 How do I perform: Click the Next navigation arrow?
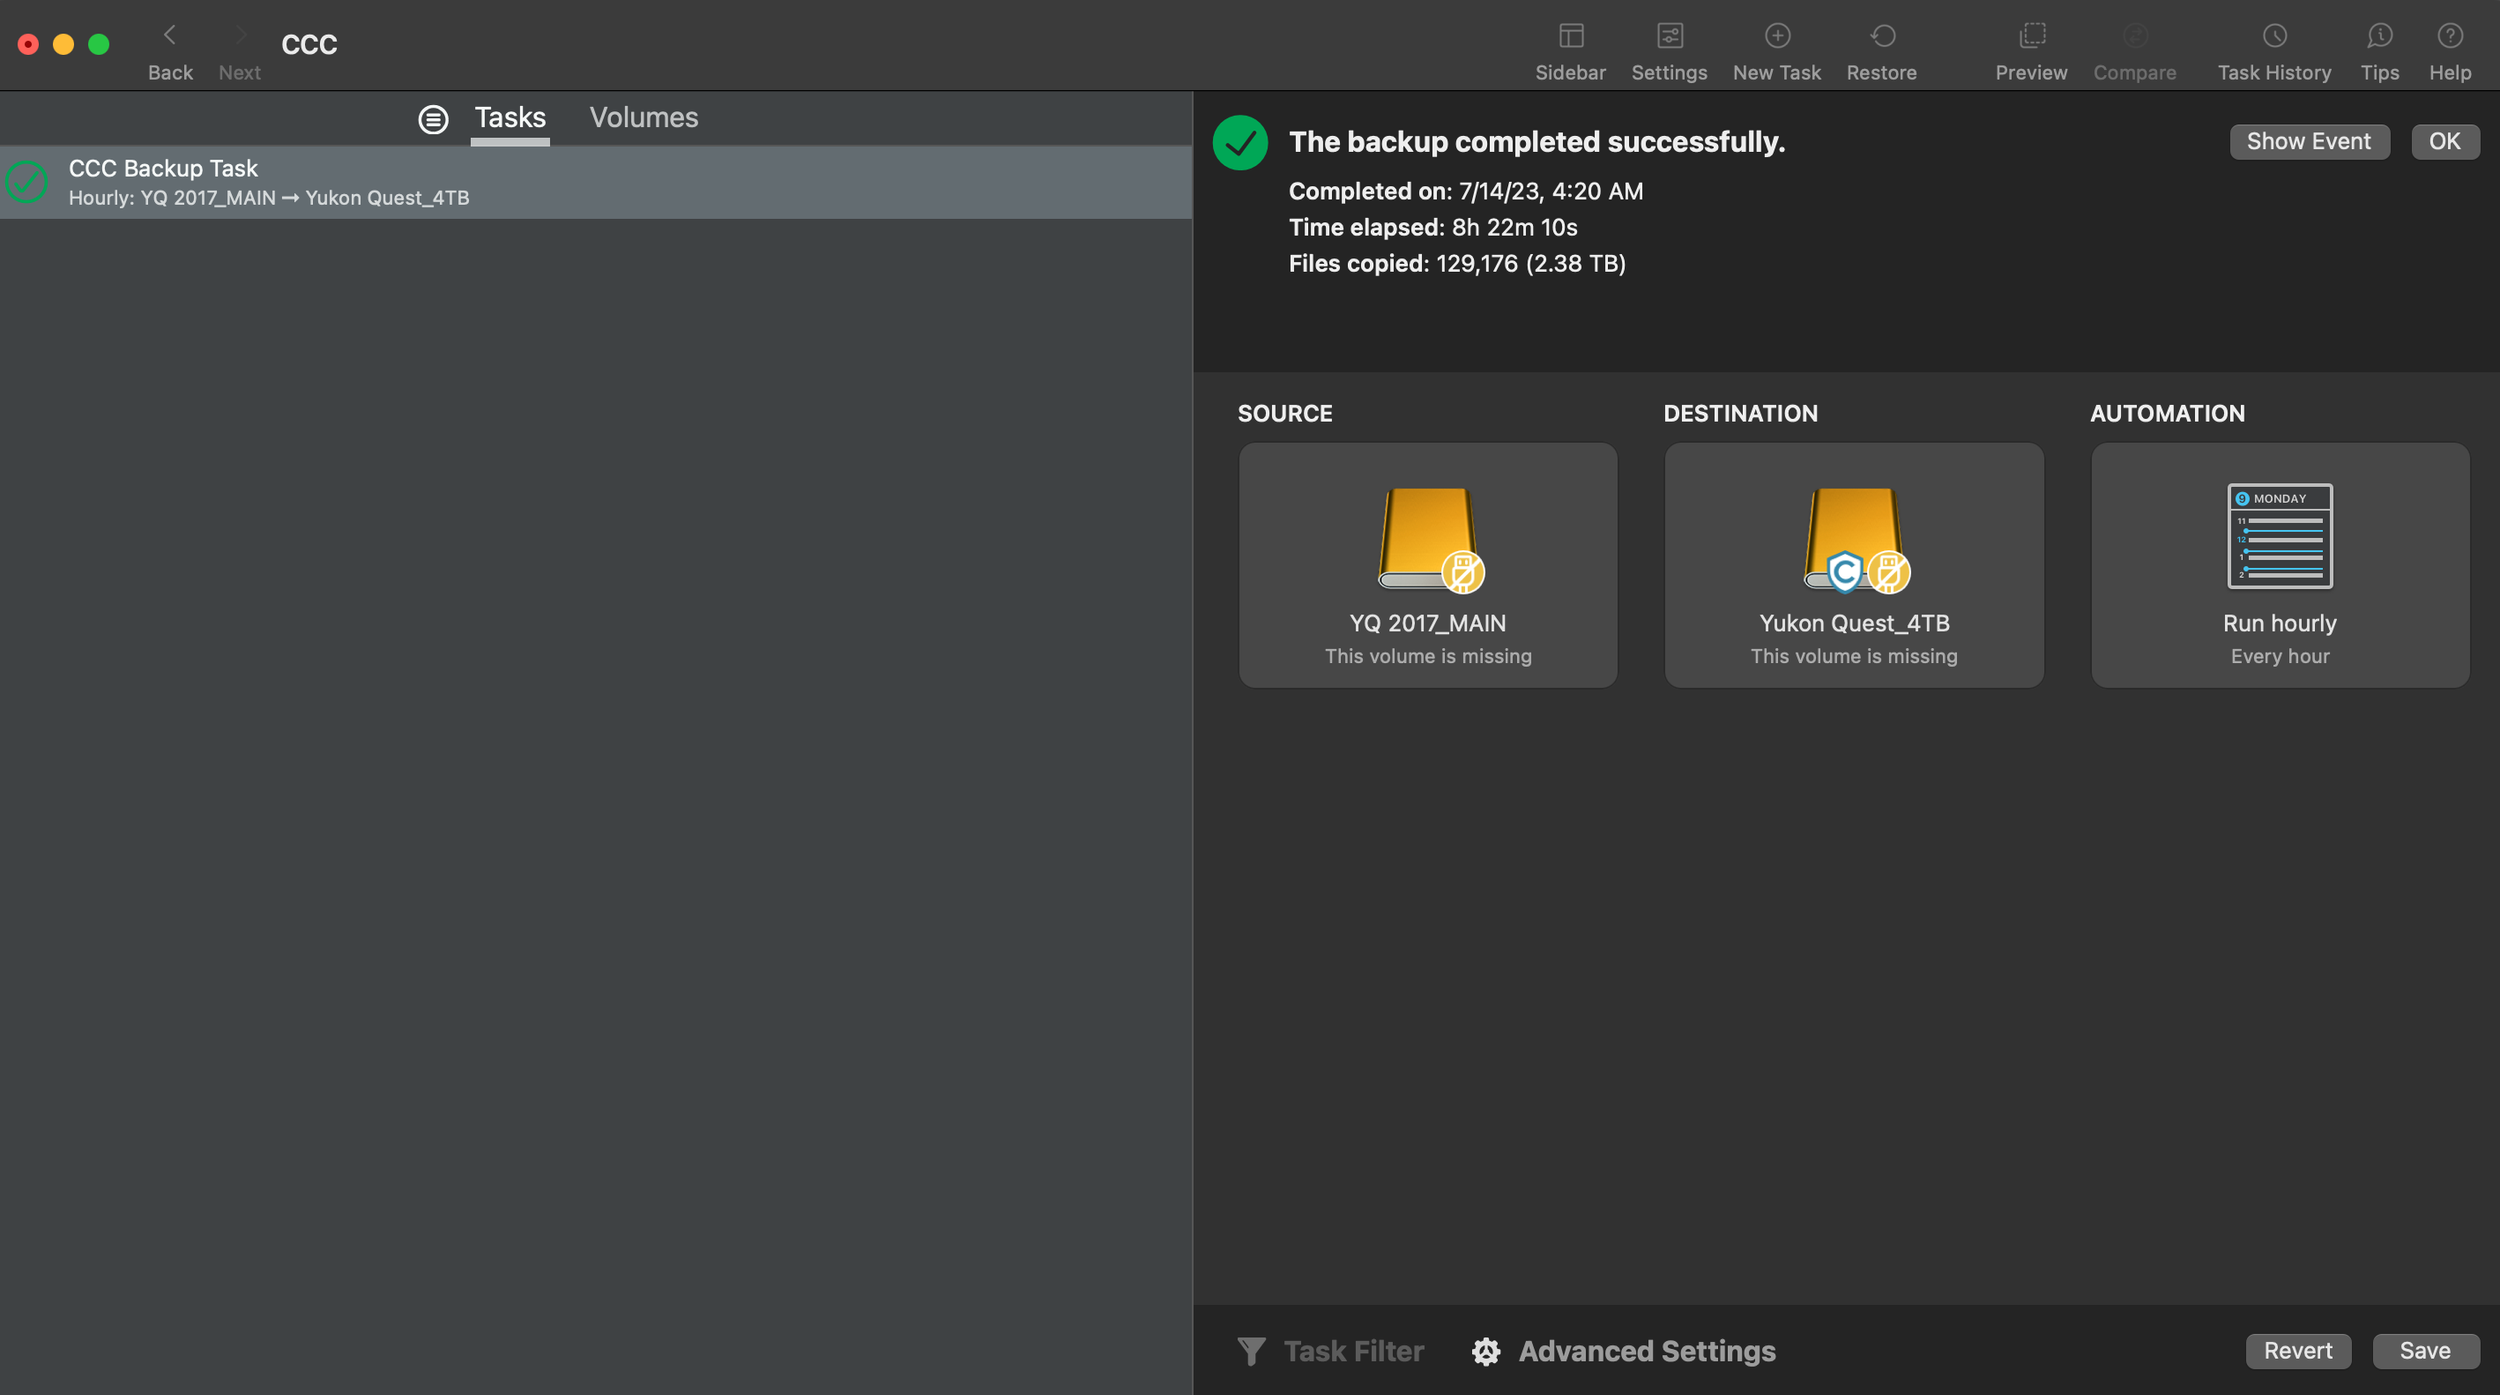(x=239, y=36)
